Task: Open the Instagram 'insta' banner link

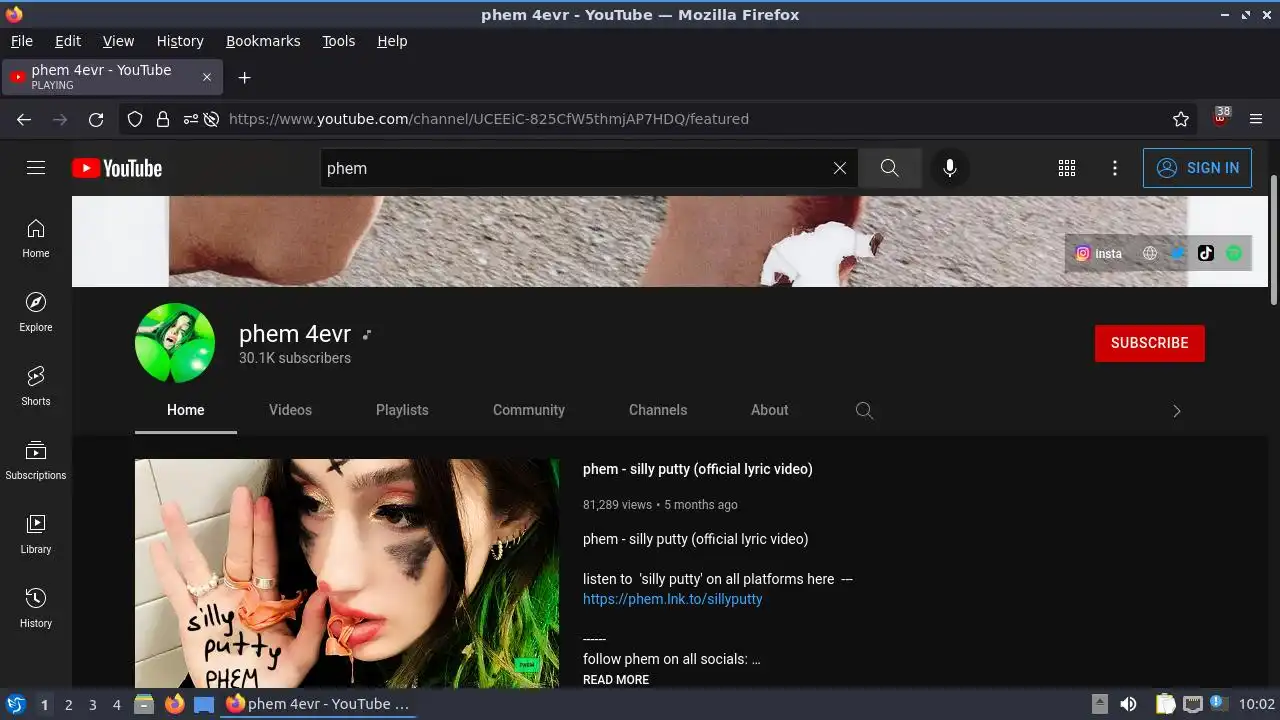Action: pos(1098,253)
